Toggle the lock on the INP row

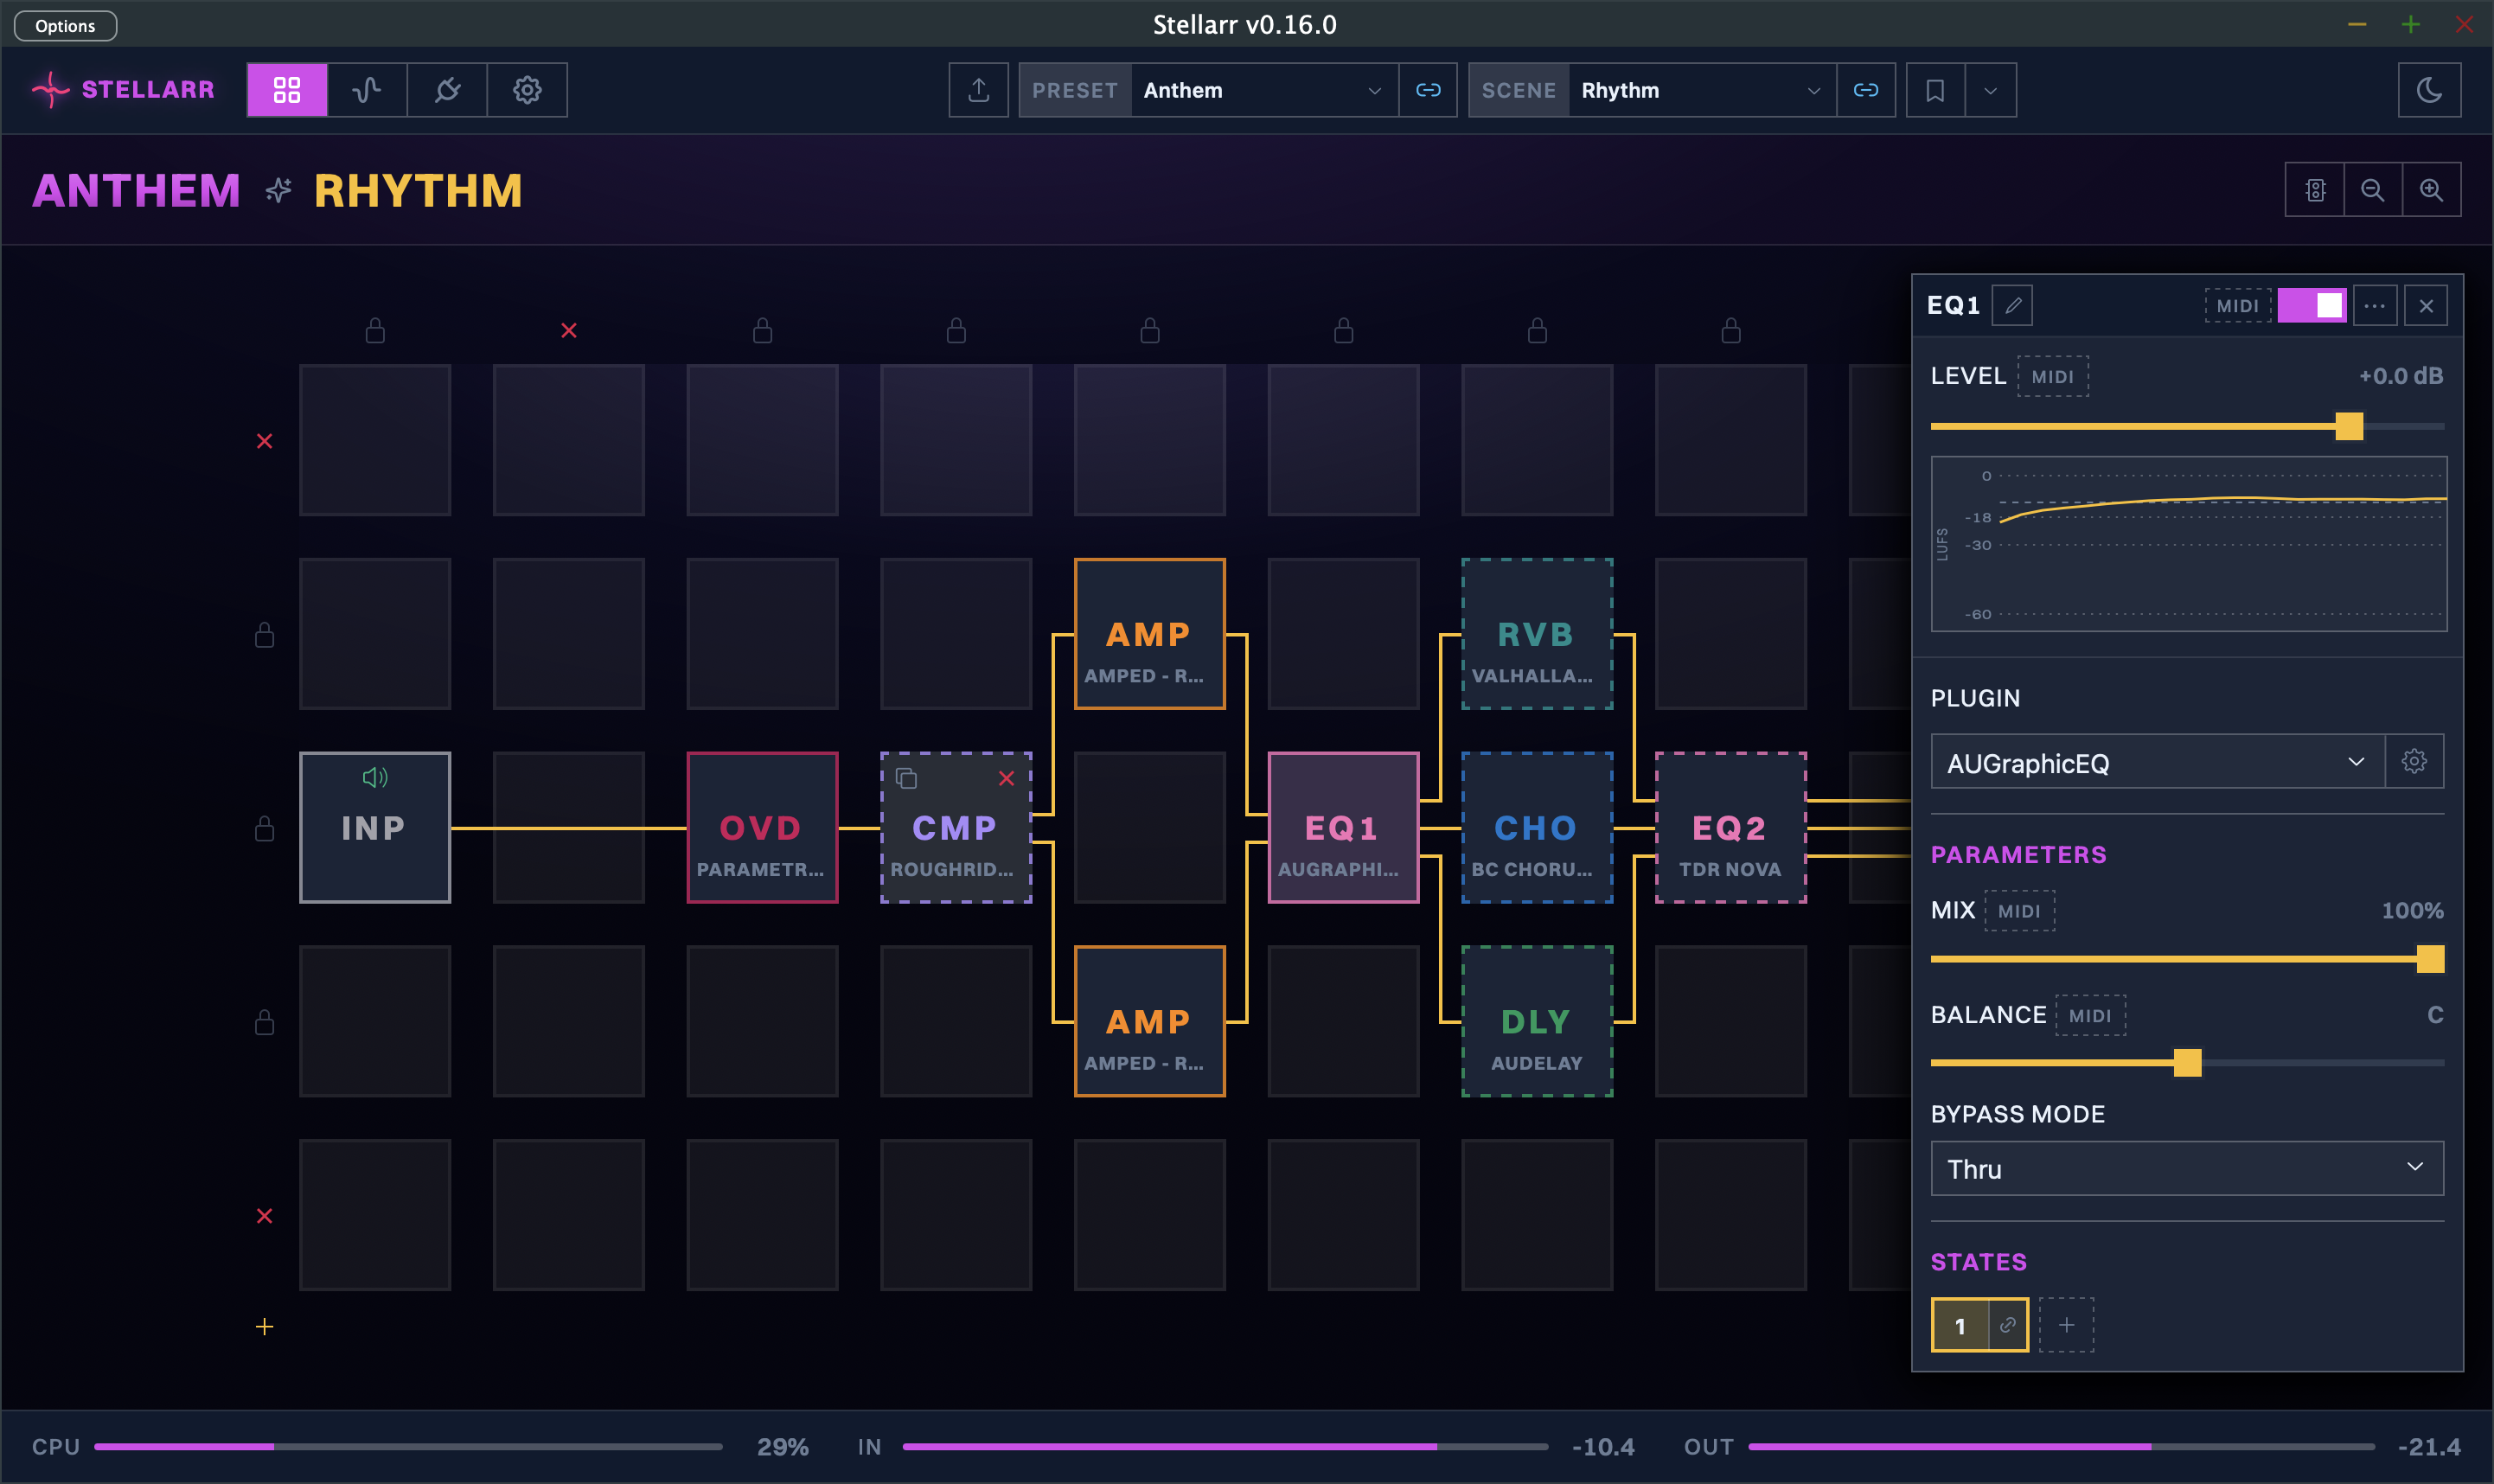coord(264,828)
